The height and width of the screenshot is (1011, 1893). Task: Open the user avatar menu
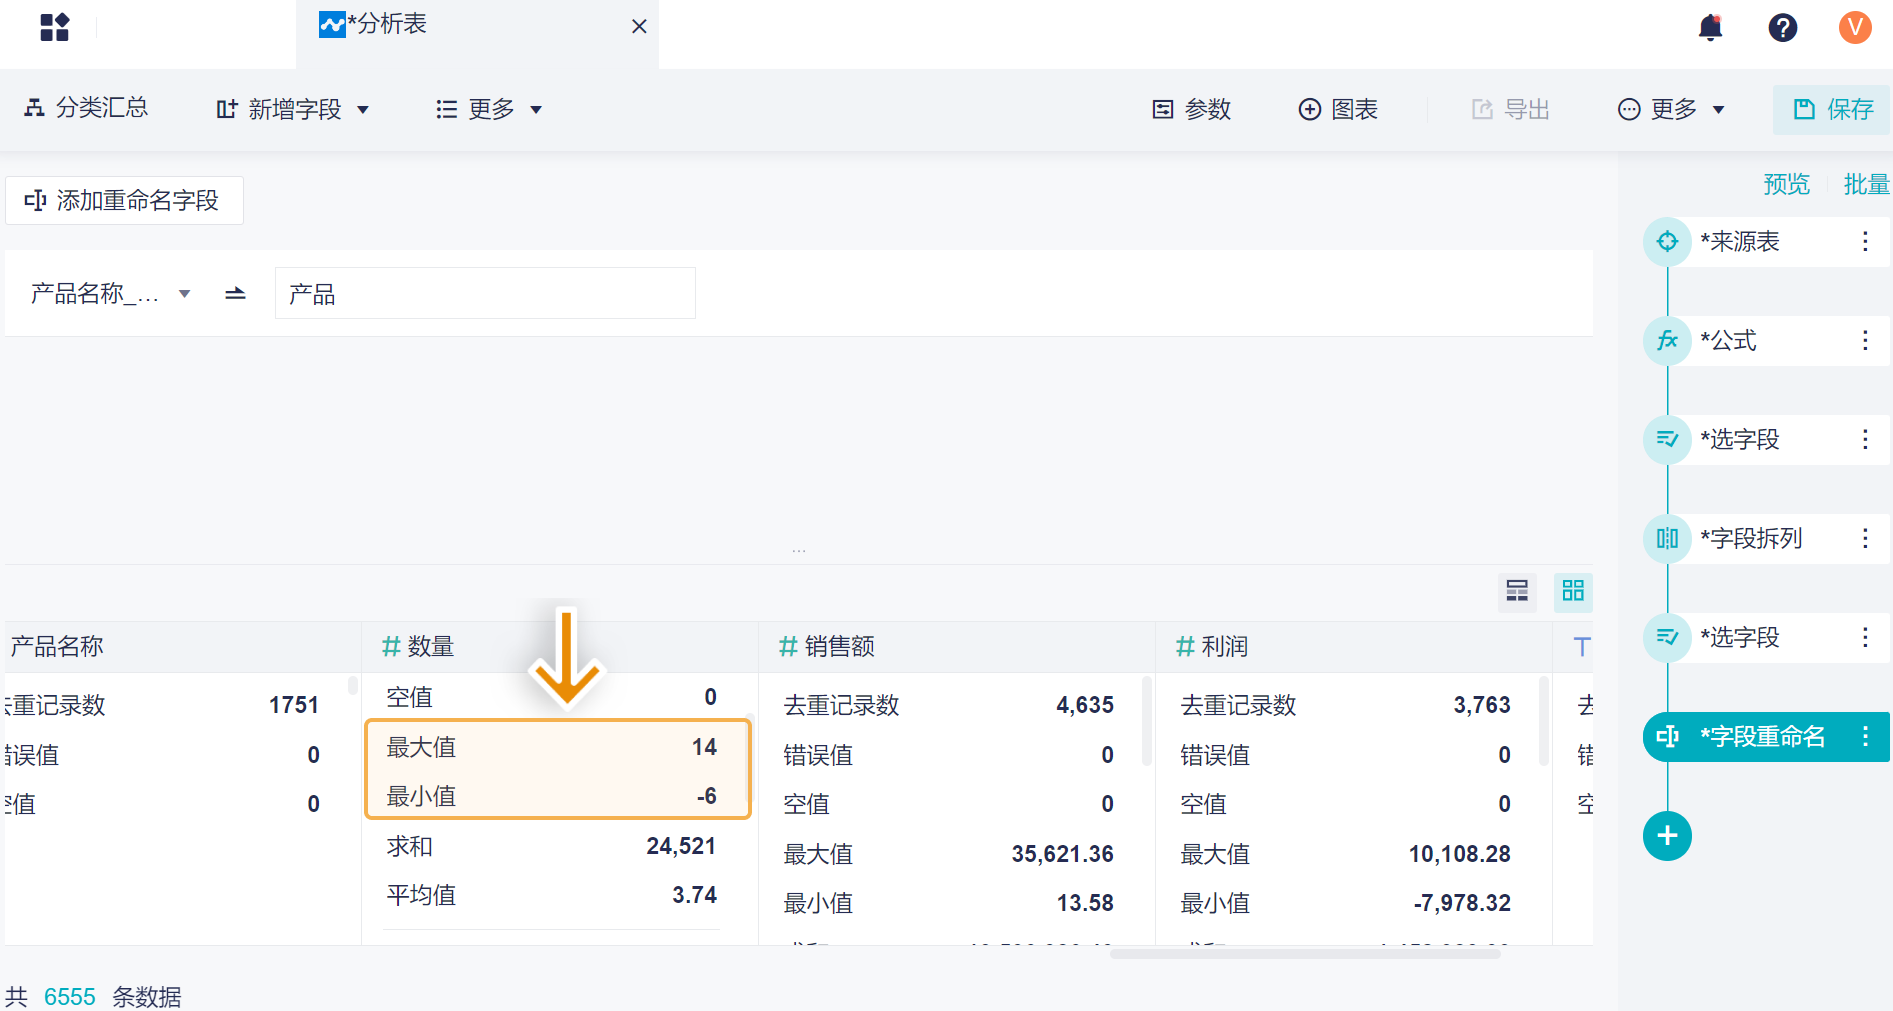pos(1854,28)
